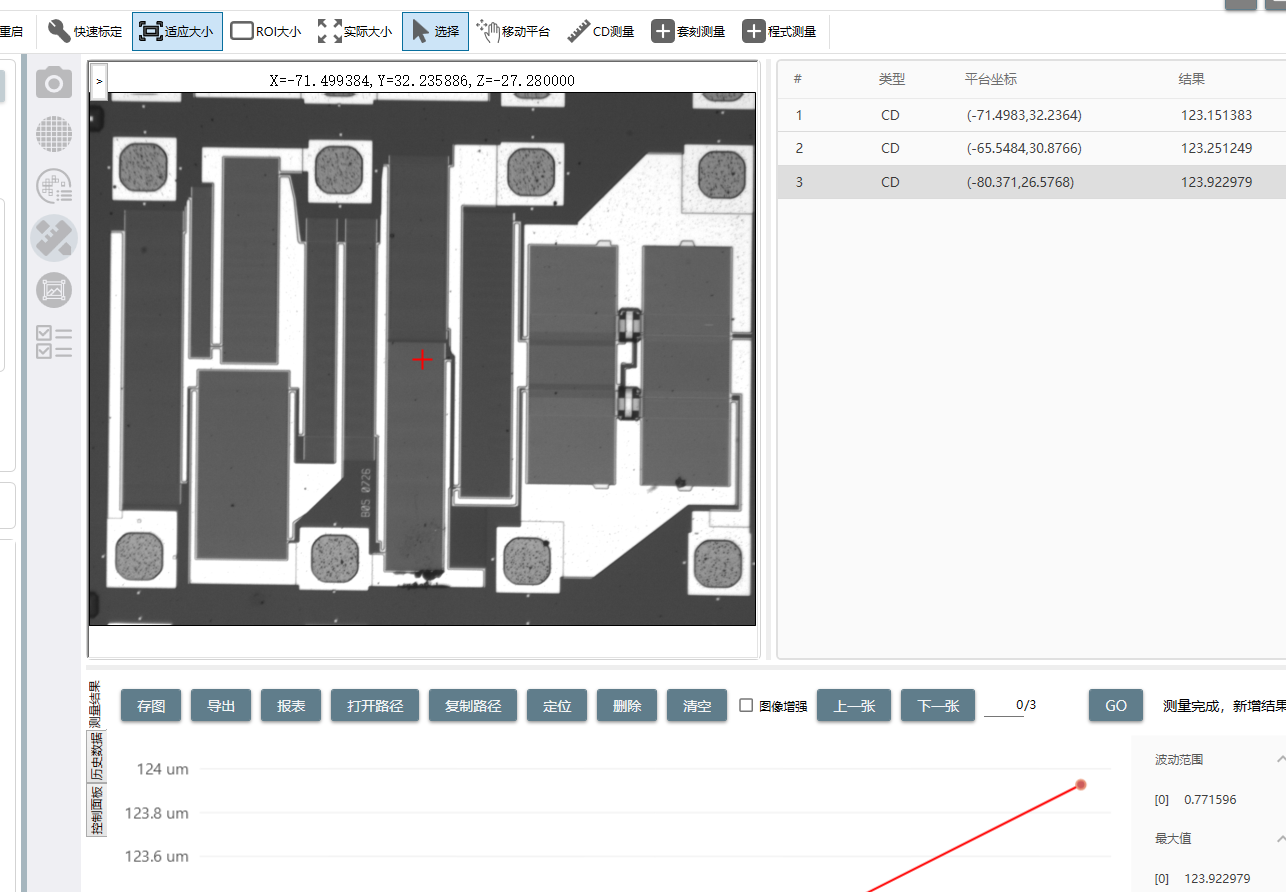
Task: Switch to the 历史数据 vertical tab
Action: click(x=96, y=756)
